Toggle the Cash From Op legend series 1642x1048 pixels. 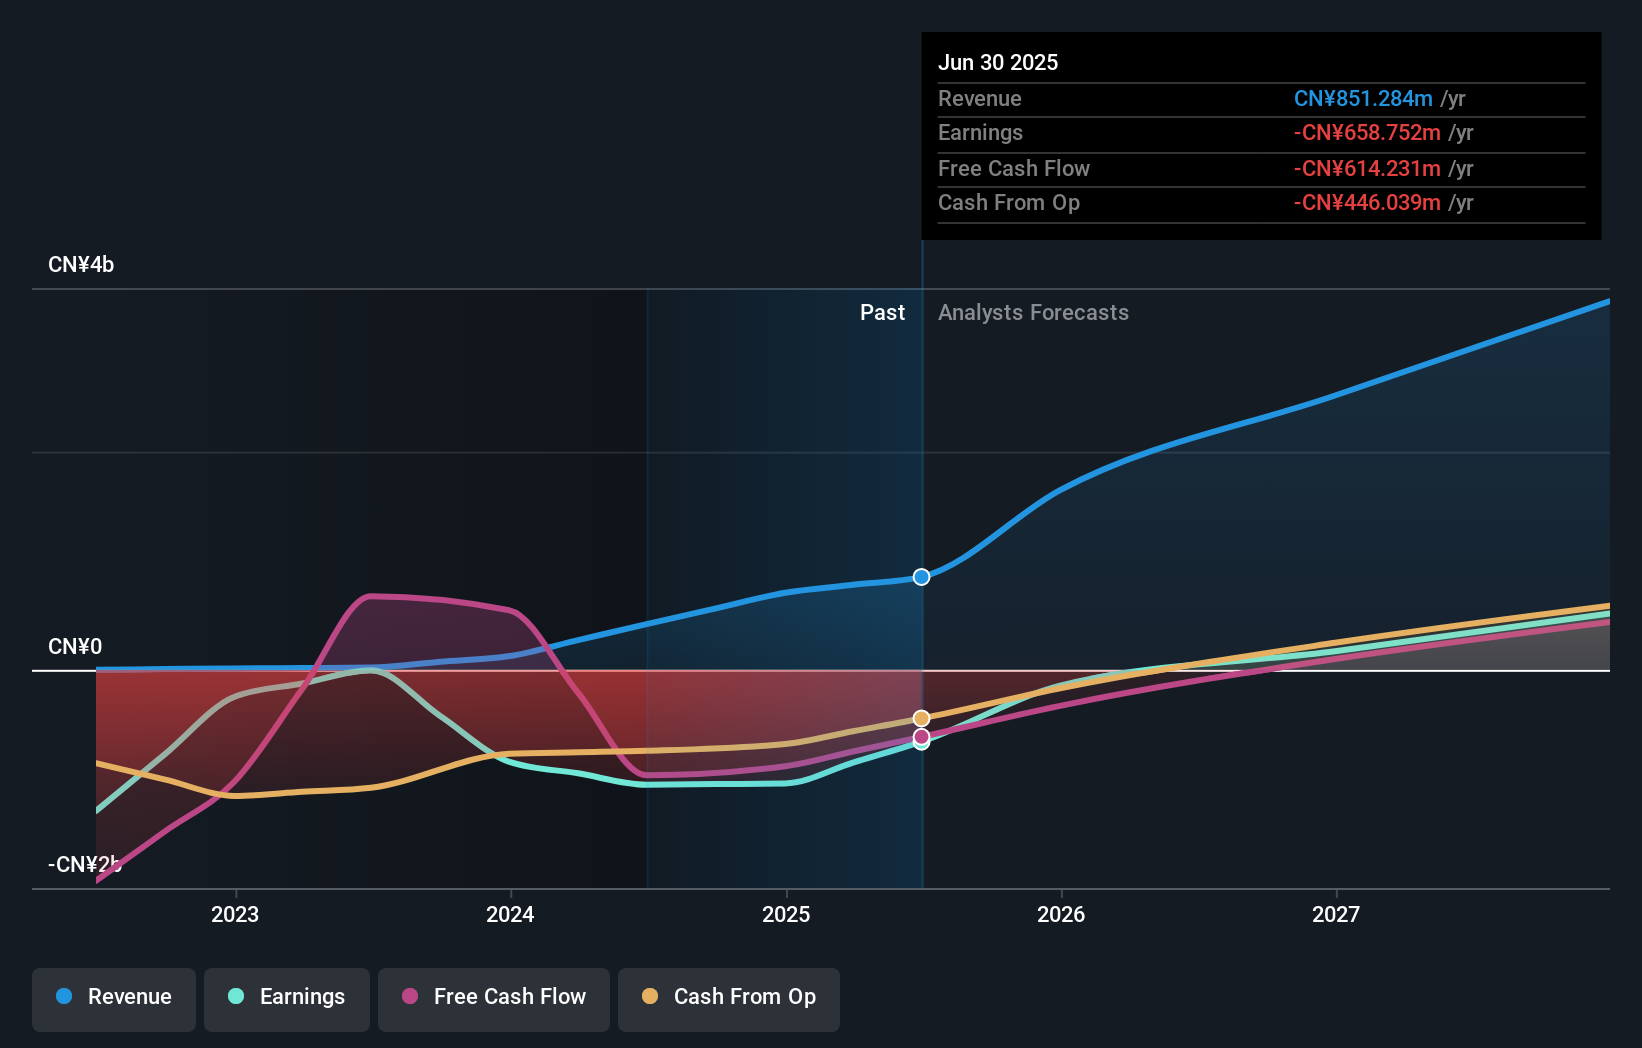click(729, 999)
